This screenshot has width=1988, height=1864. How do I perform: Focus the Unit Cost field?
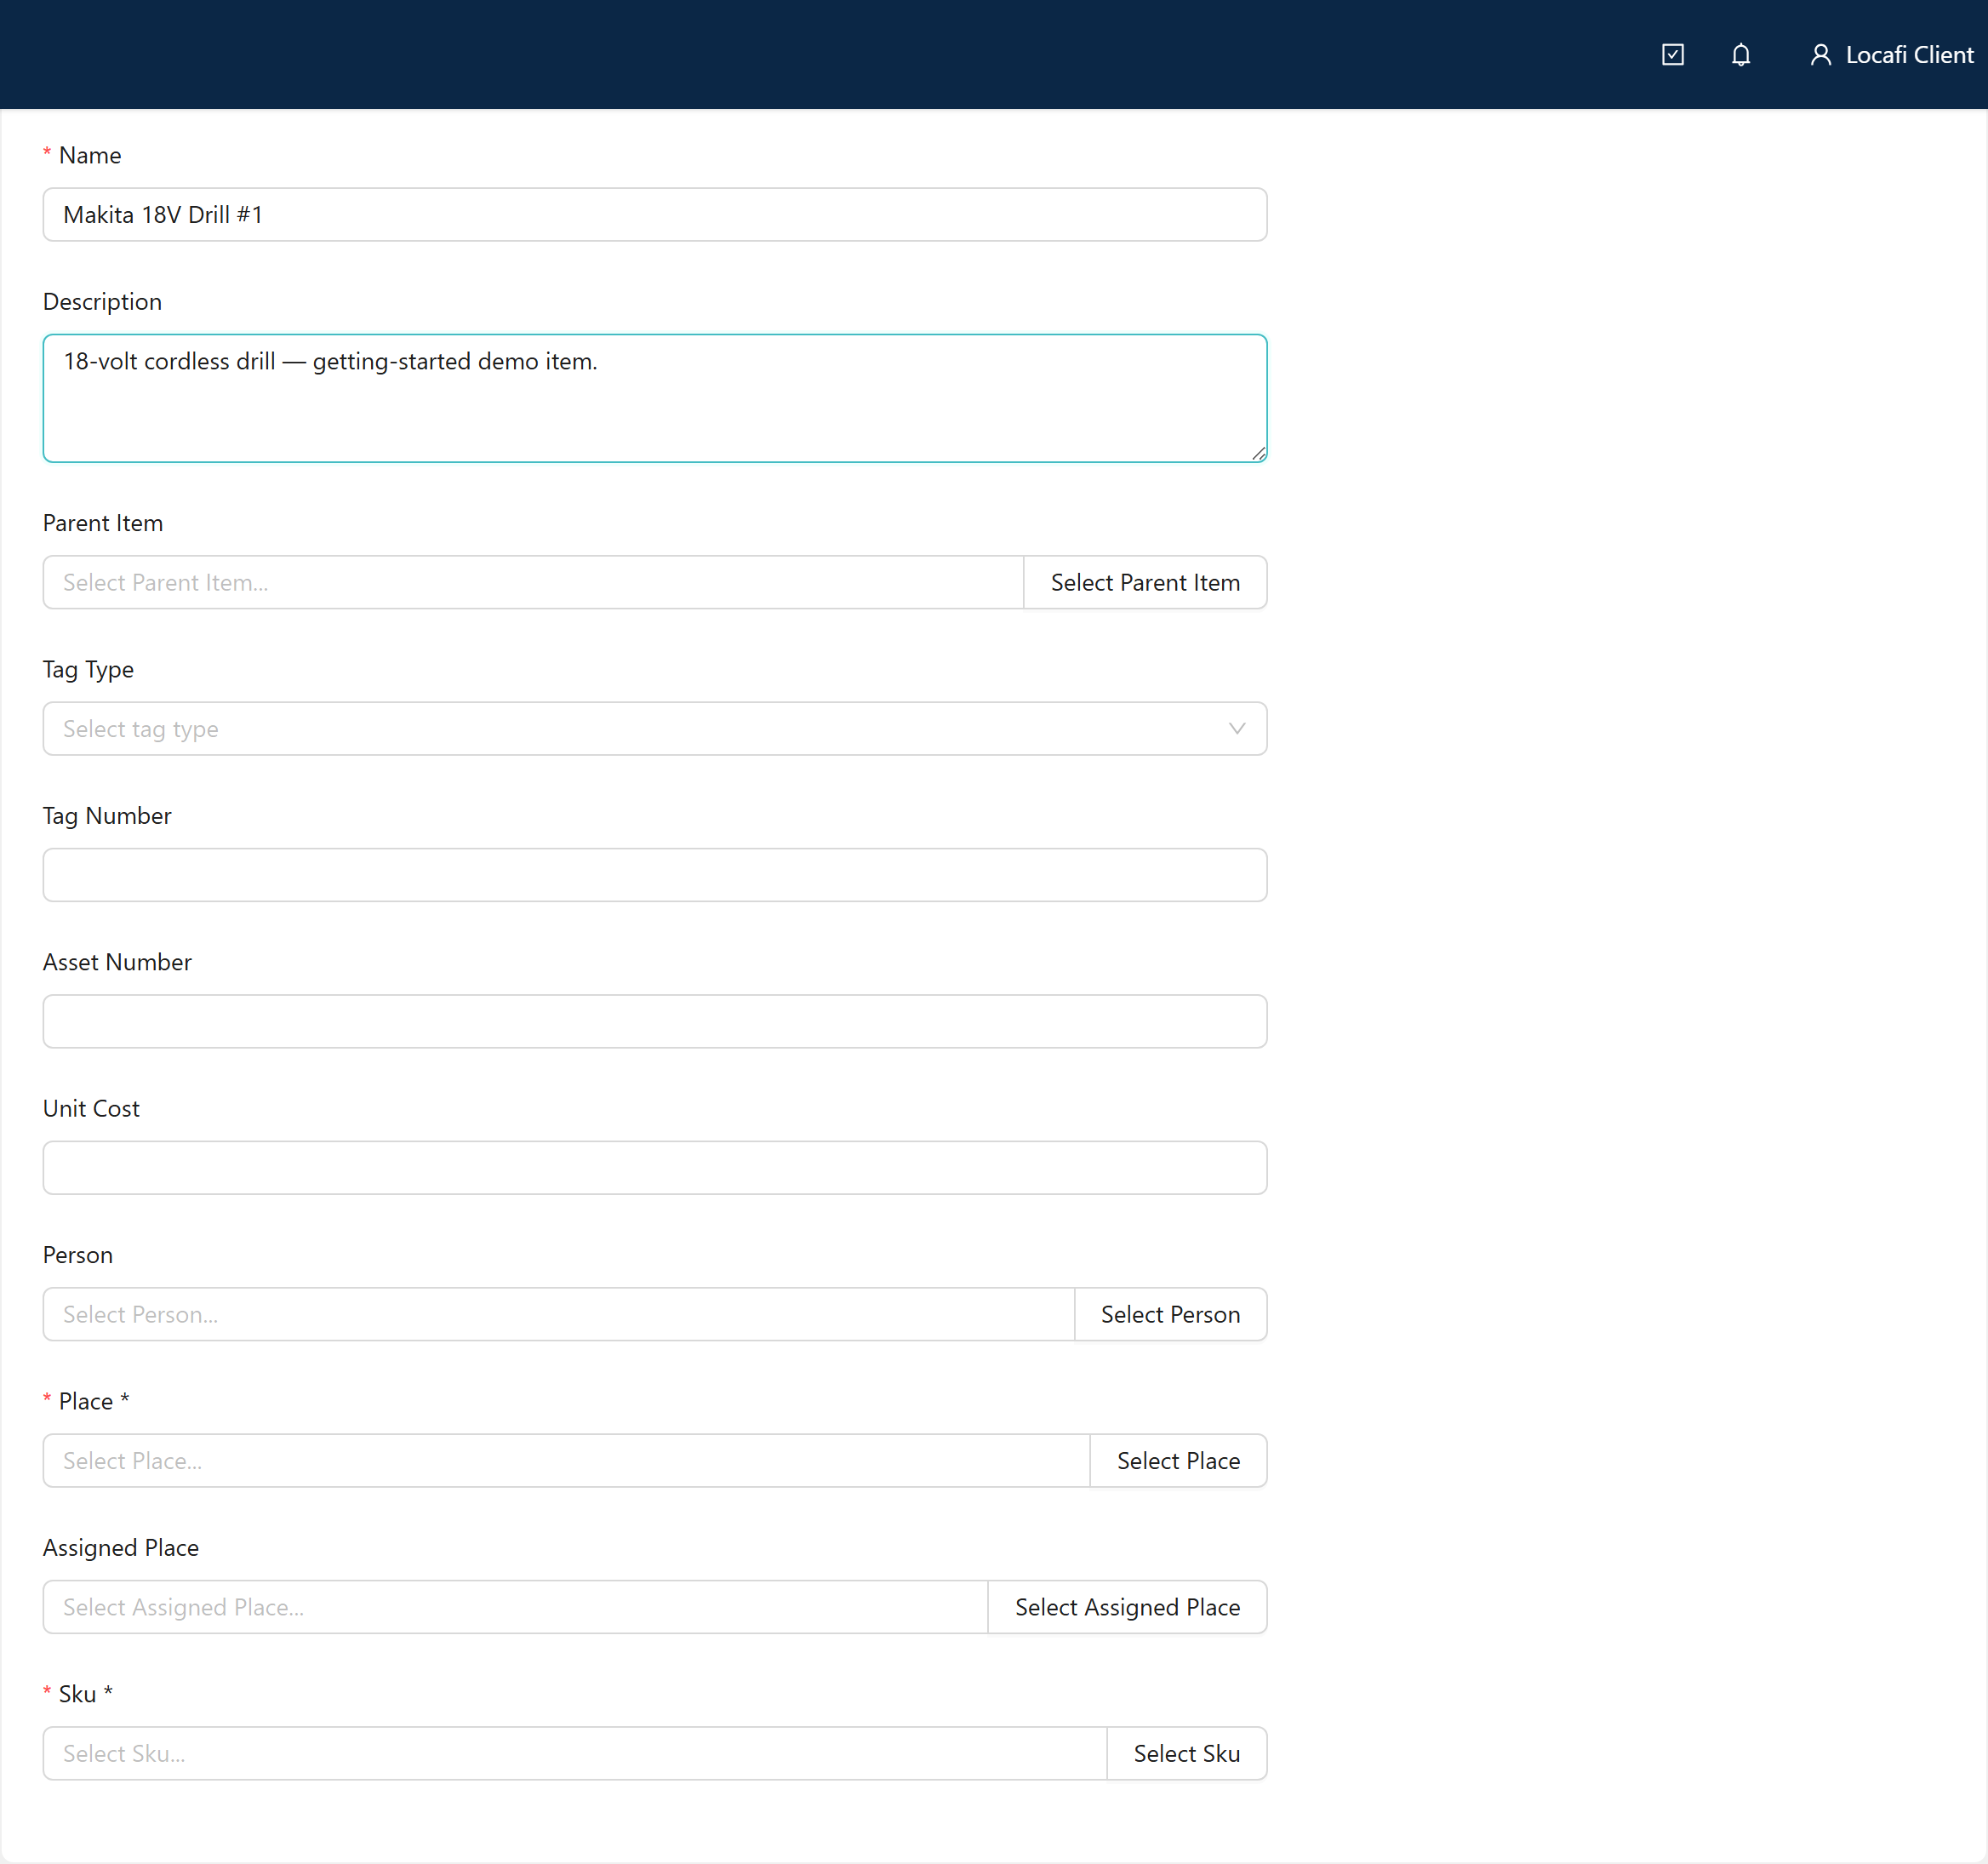point(655,1168)
